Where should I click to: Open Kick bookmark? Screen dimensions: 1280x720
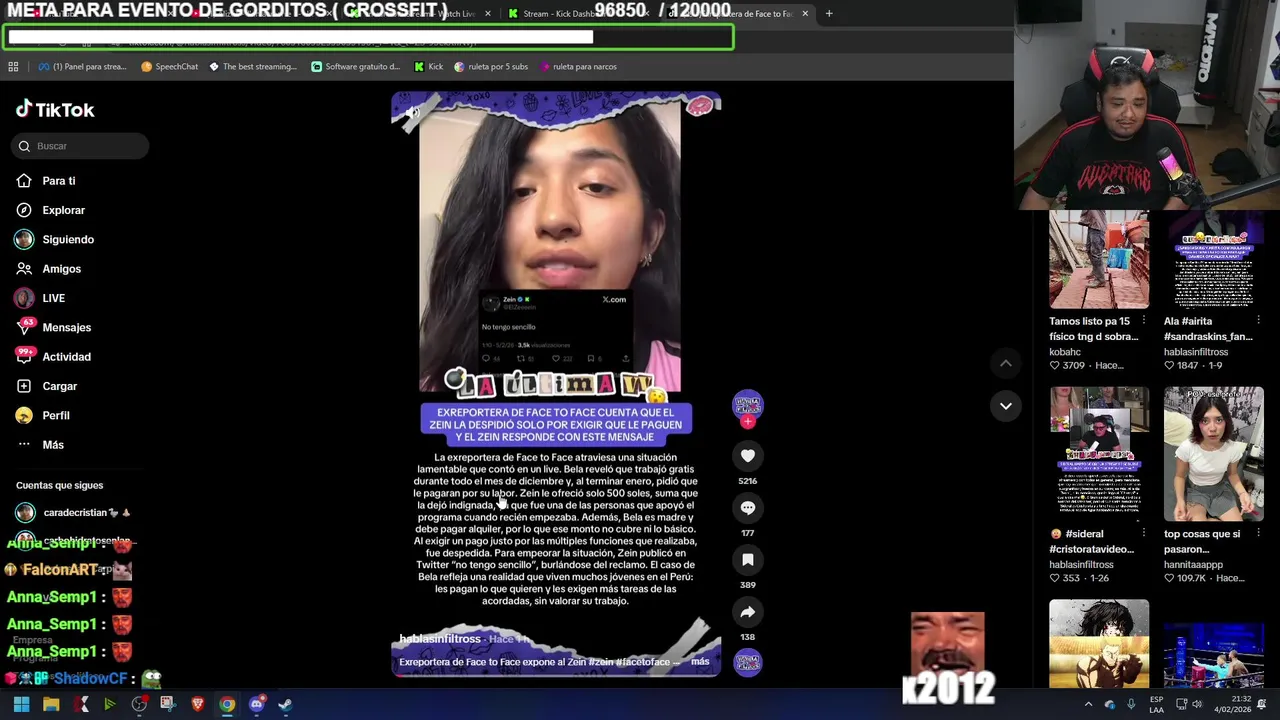tap(429, 67)
